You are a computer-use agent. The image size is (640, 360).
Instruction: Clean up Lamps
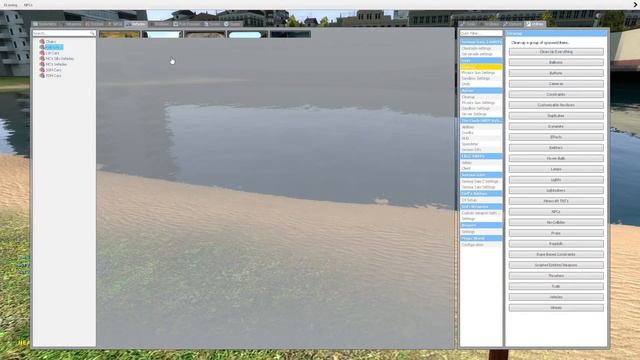pyautogui.click(x=556, y=169)
